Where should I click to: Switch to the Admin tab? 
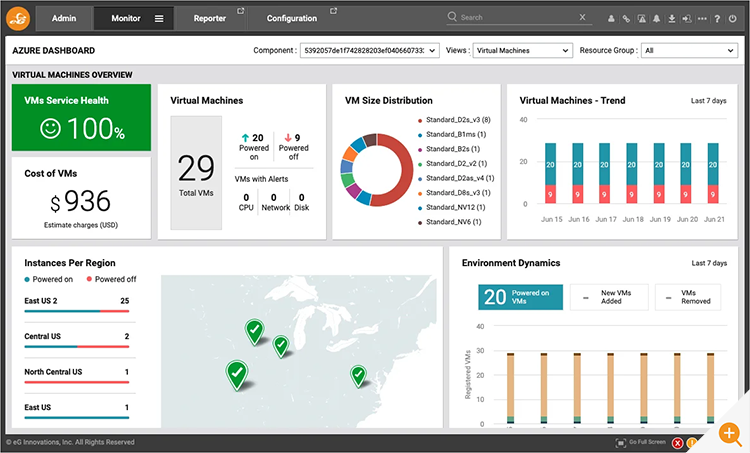click(x=64, y=18)
